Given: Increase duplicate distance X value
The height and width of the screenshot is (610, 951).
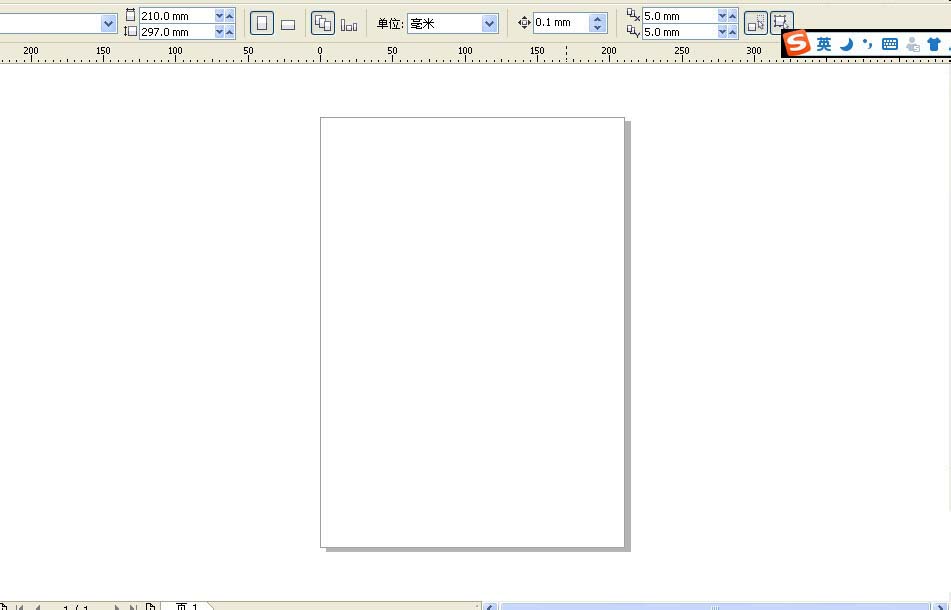Looking at the screenshot, I should click(732, 16).
